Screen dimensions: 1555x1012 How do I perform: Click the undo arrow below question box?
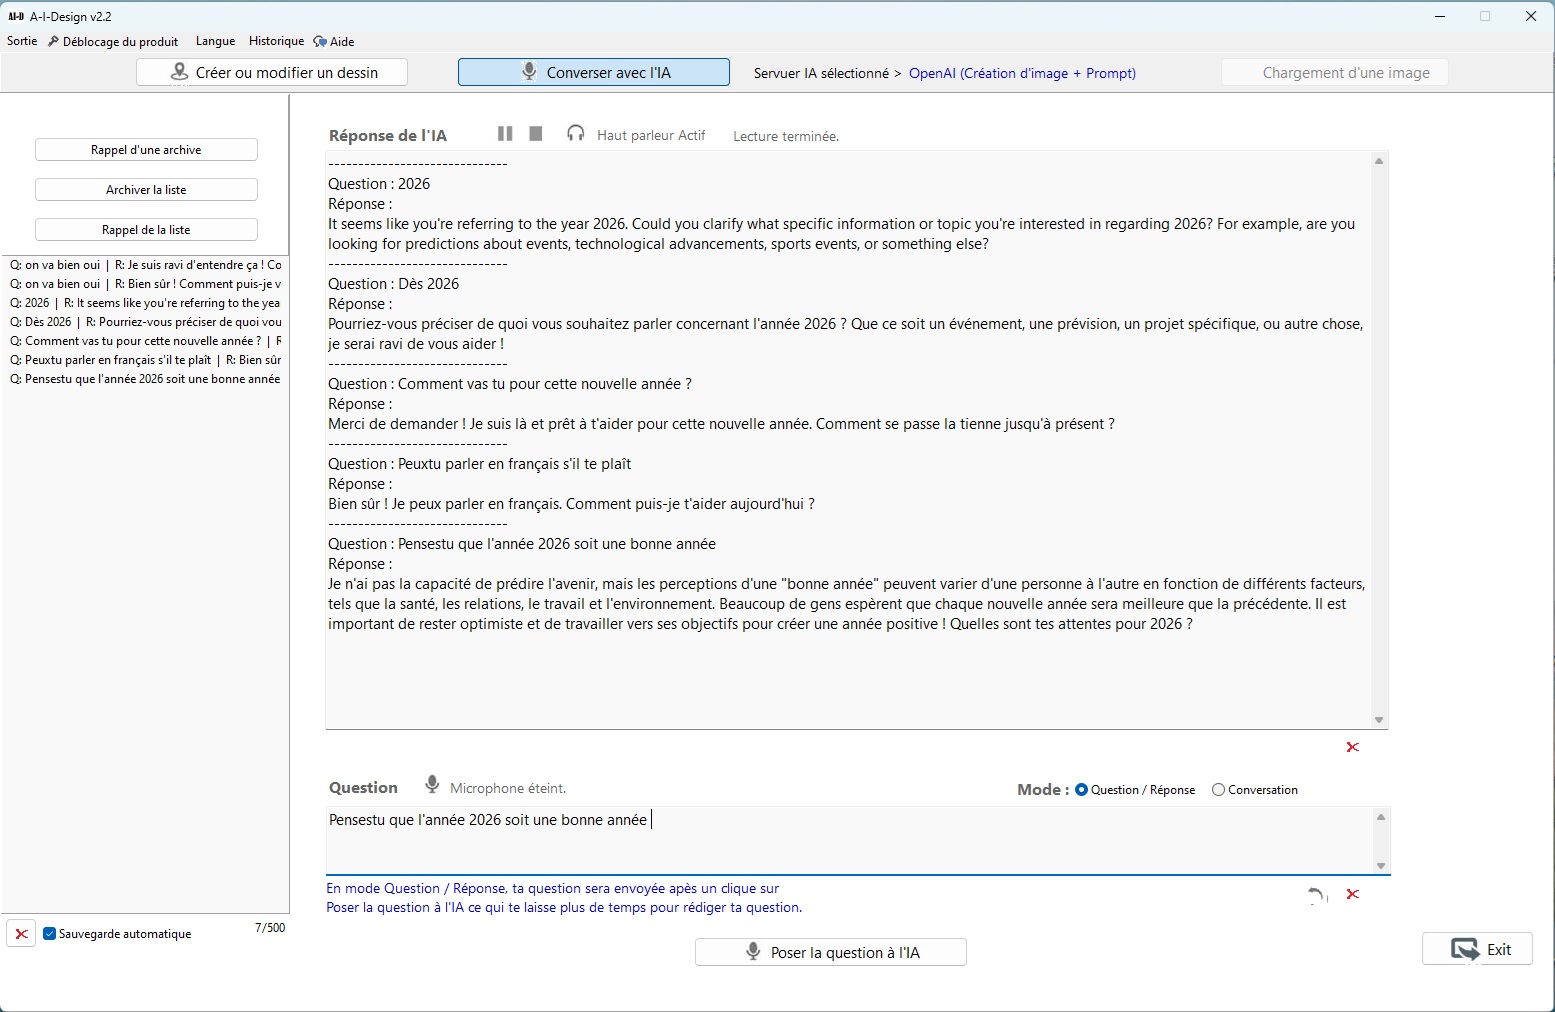[1317, 895]
